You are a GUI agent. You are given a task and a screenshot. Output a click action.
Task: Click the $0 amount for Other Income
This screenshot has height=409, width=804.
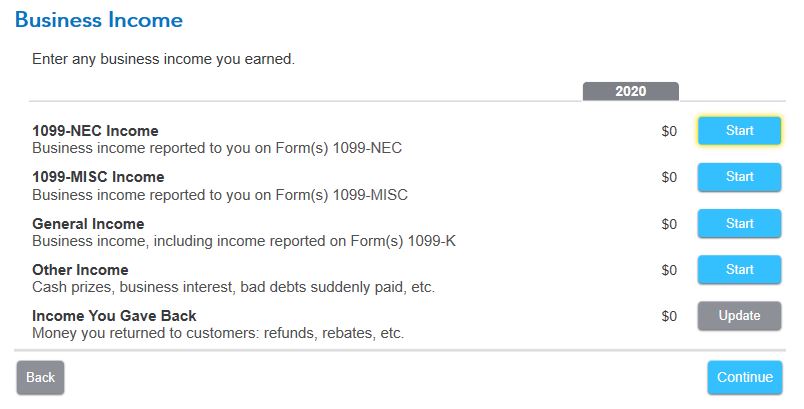[x=669, y=270]
